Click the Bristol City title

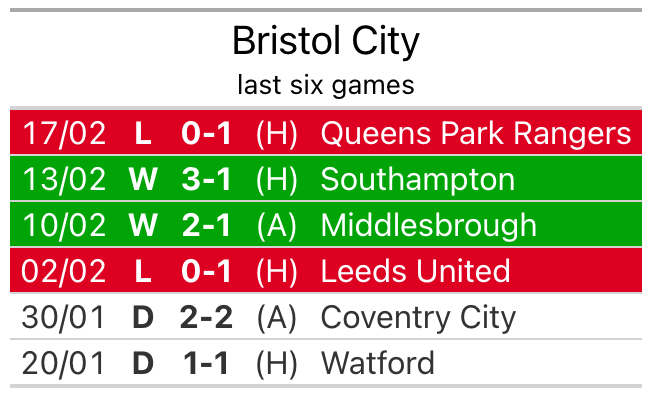coord(326,42)
